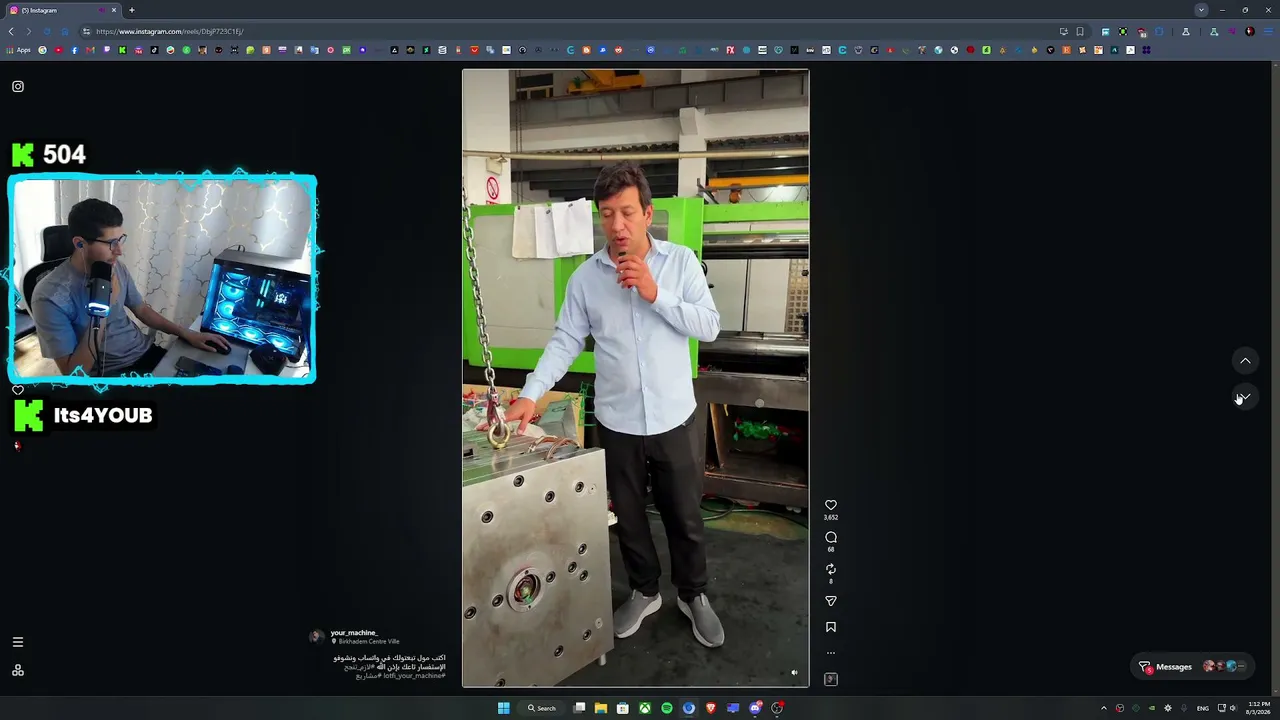Reload the current page
The height and width of the screenshot is (720, 1280).
coord(46,31)
